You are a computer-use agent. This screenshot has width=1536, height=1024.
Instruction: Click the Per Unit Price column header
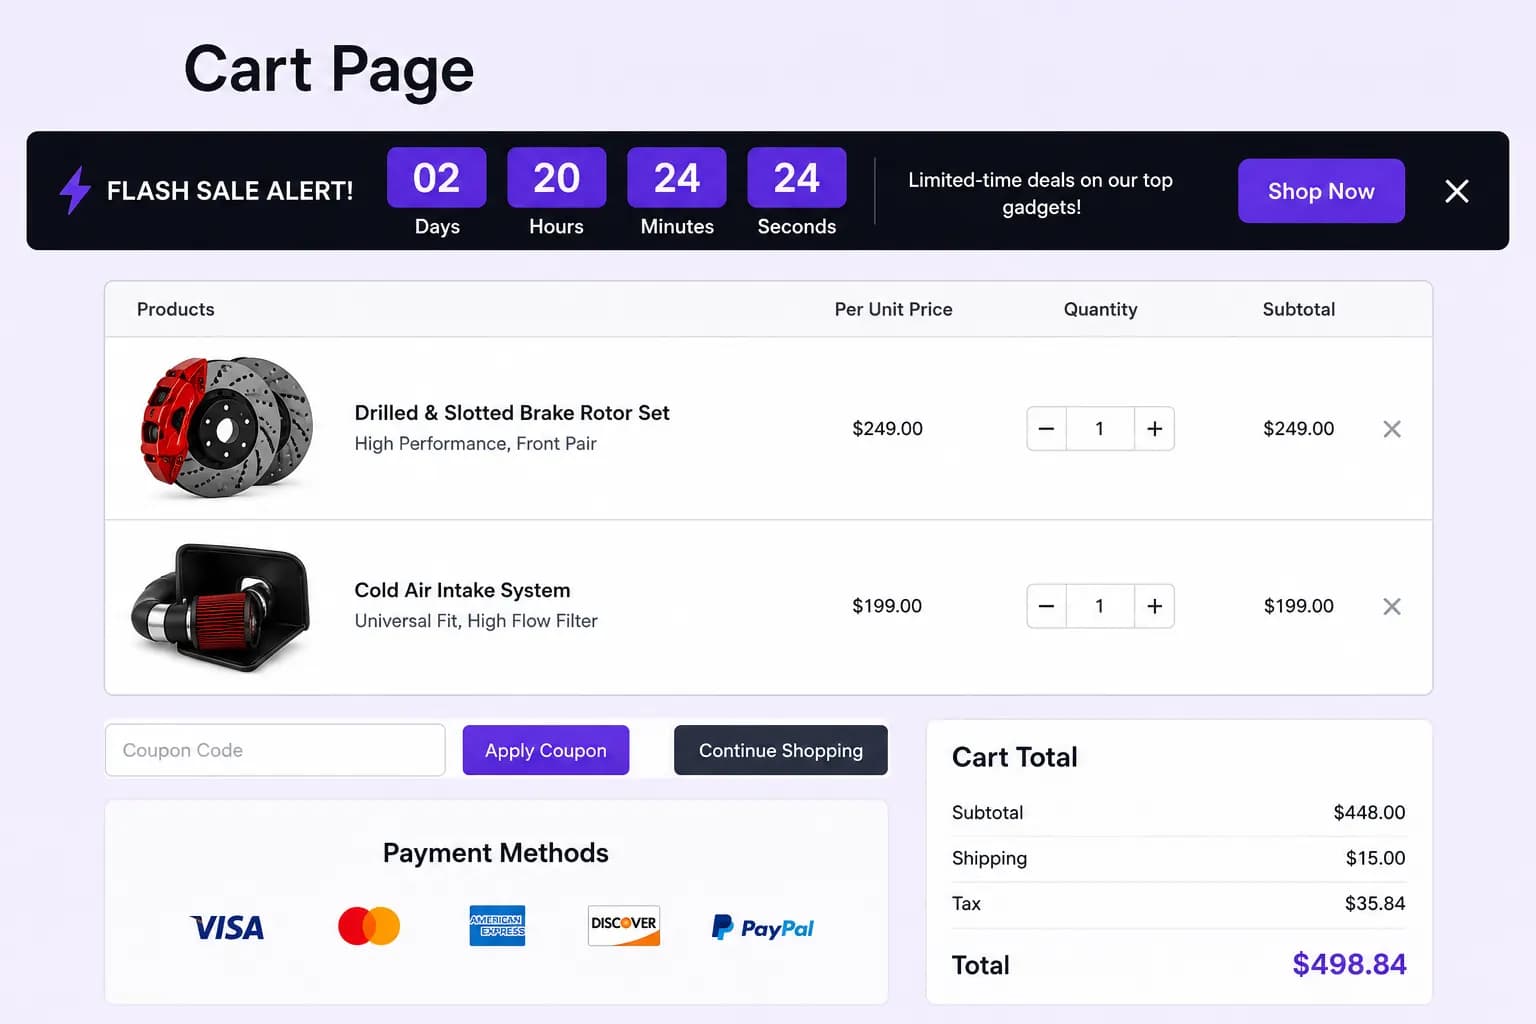click(893, 309)
